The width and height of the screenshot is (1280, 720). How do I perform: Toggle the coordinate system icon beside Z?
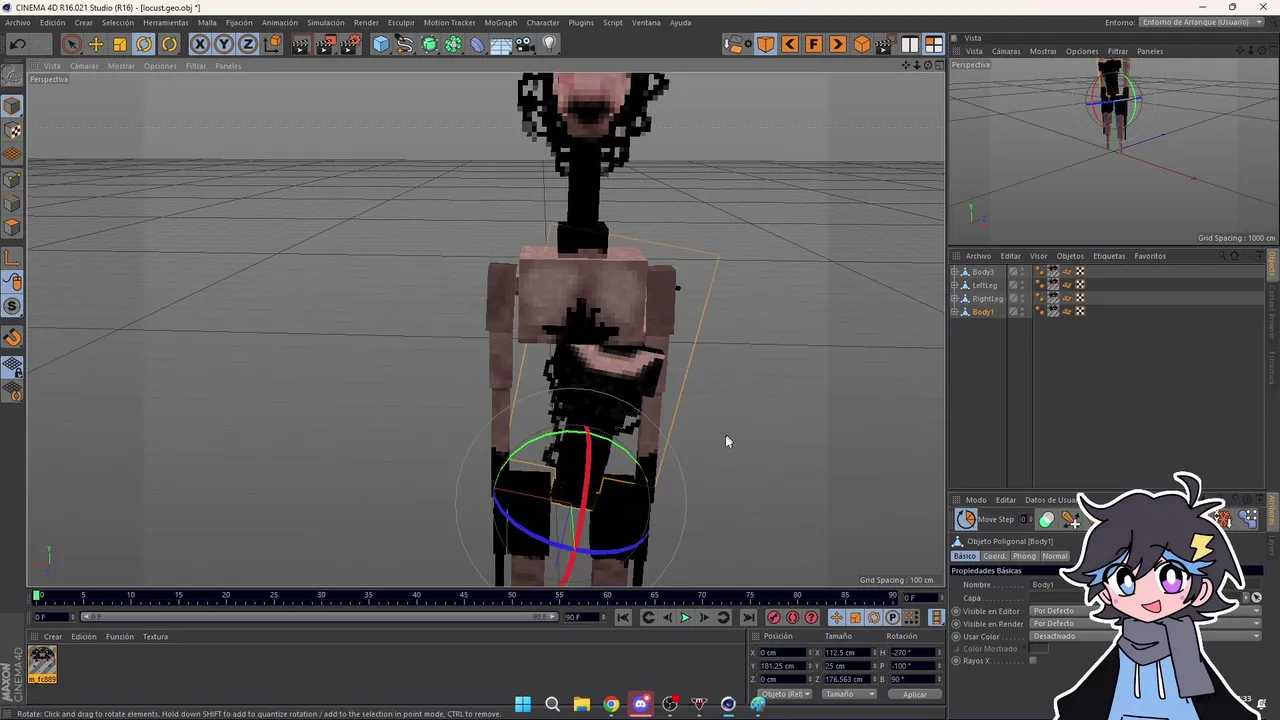[272, 44]
